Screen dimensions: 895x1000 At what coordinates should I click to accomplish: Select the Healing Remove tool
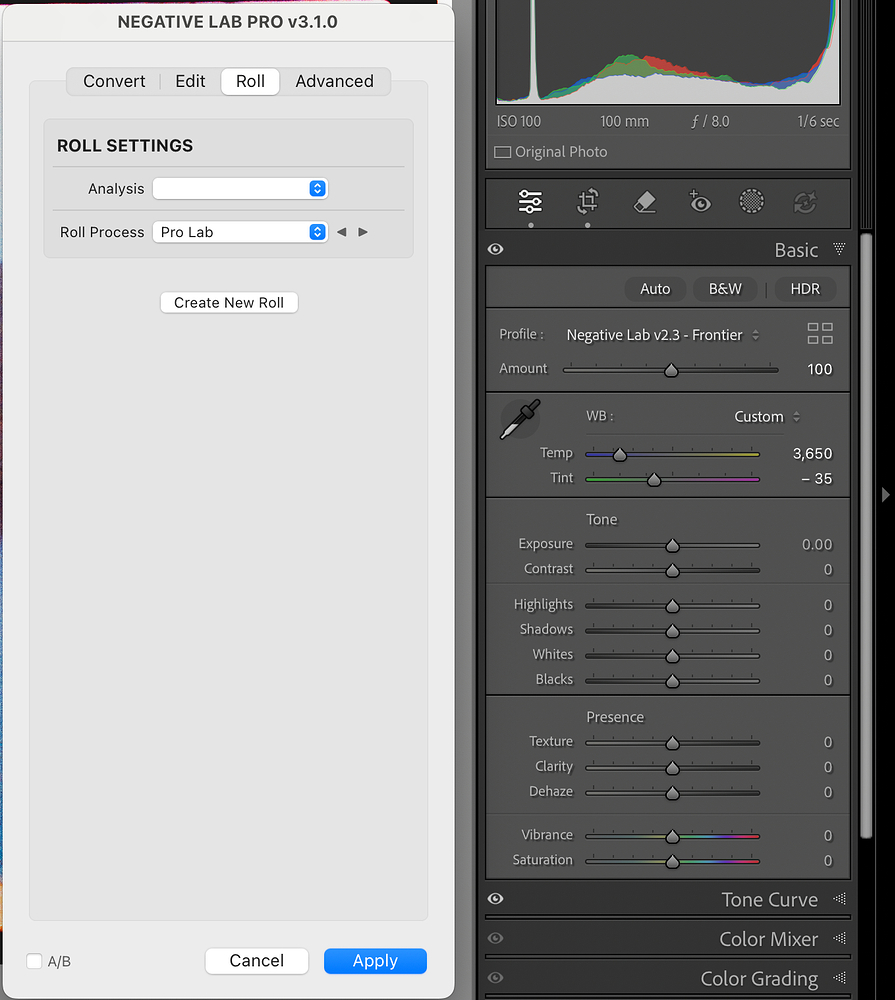click(x=644, y=202)
